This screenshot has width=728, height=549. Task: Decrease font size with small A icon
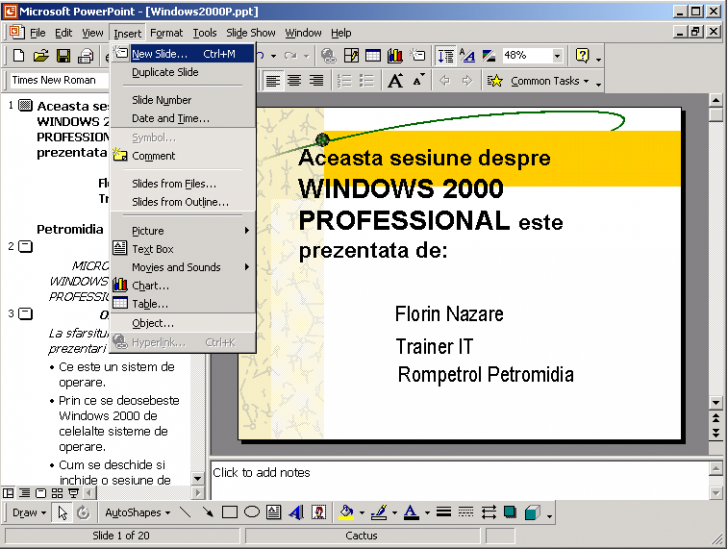(418, 81)
